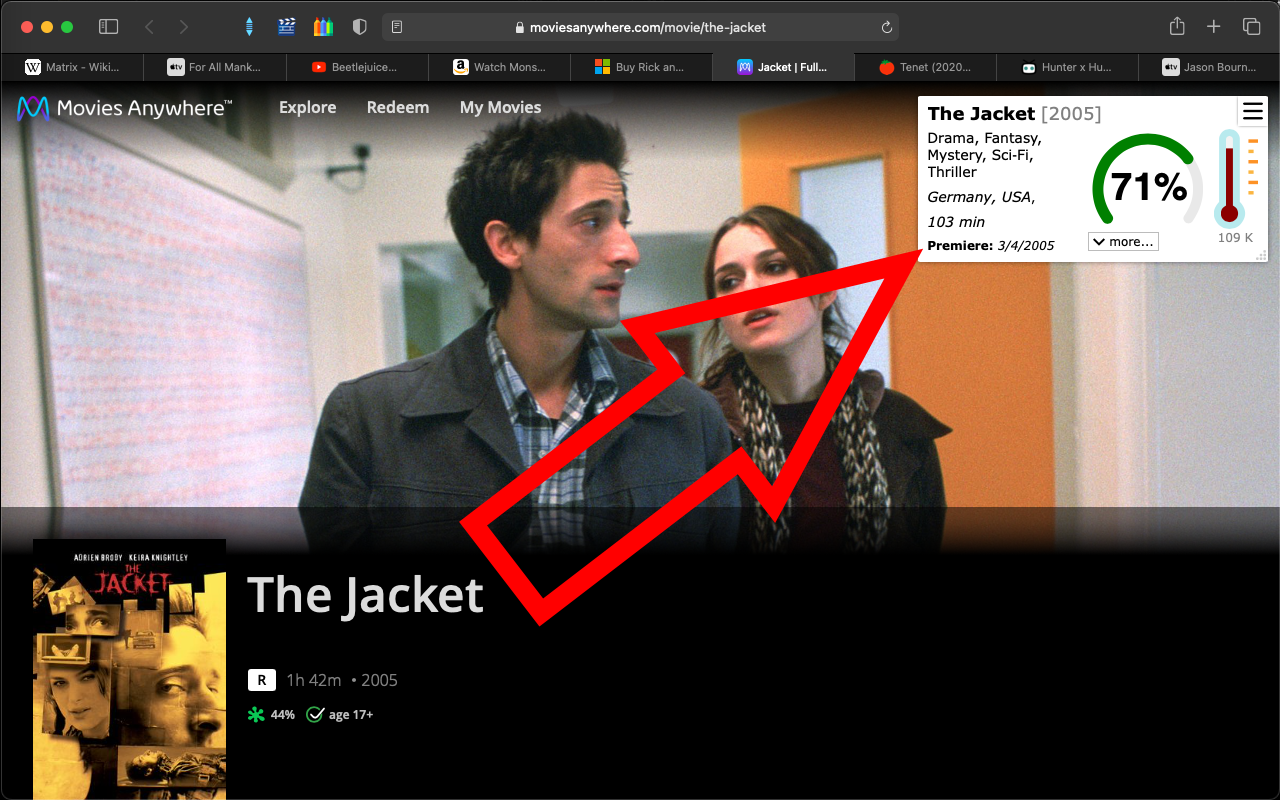The width and height of the screenshot is (1280, 800).
Task: Click the green asterisk 44% score icon
Action: click(x=257, y=714)
